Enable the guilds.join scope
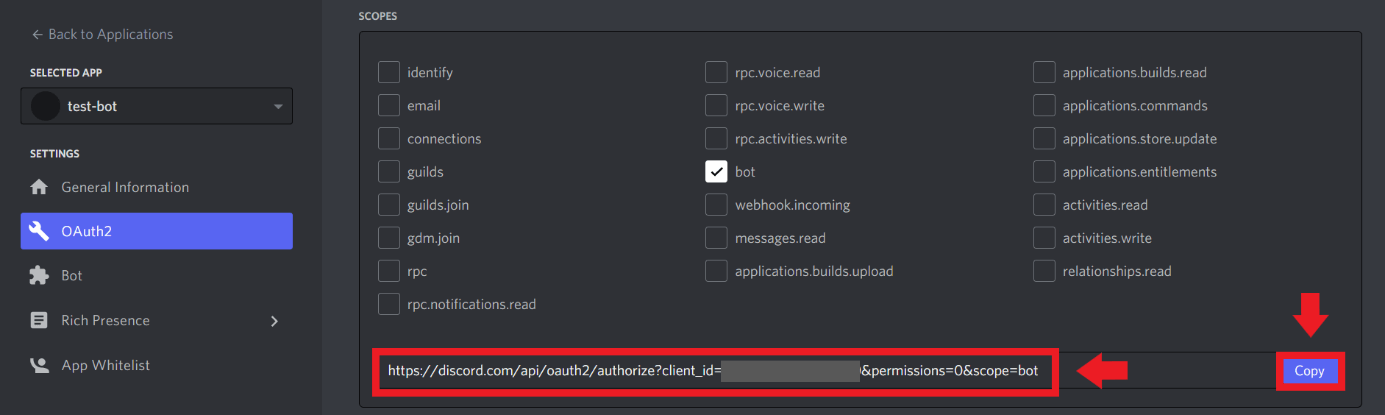Viewport: 1385px width, 415px height. pyautogui.click(x=389, y=205)
